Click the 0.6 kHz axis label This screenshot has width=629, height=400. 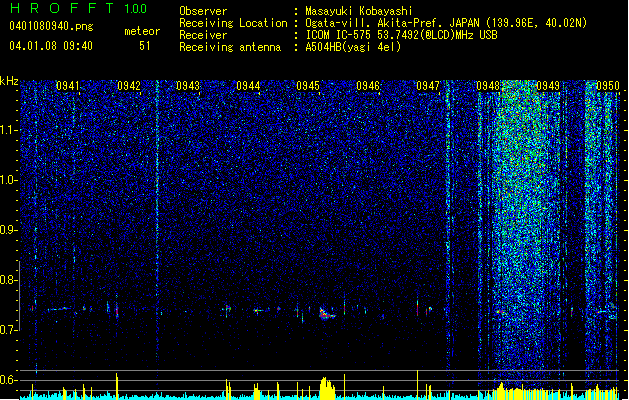pos(9,380)
